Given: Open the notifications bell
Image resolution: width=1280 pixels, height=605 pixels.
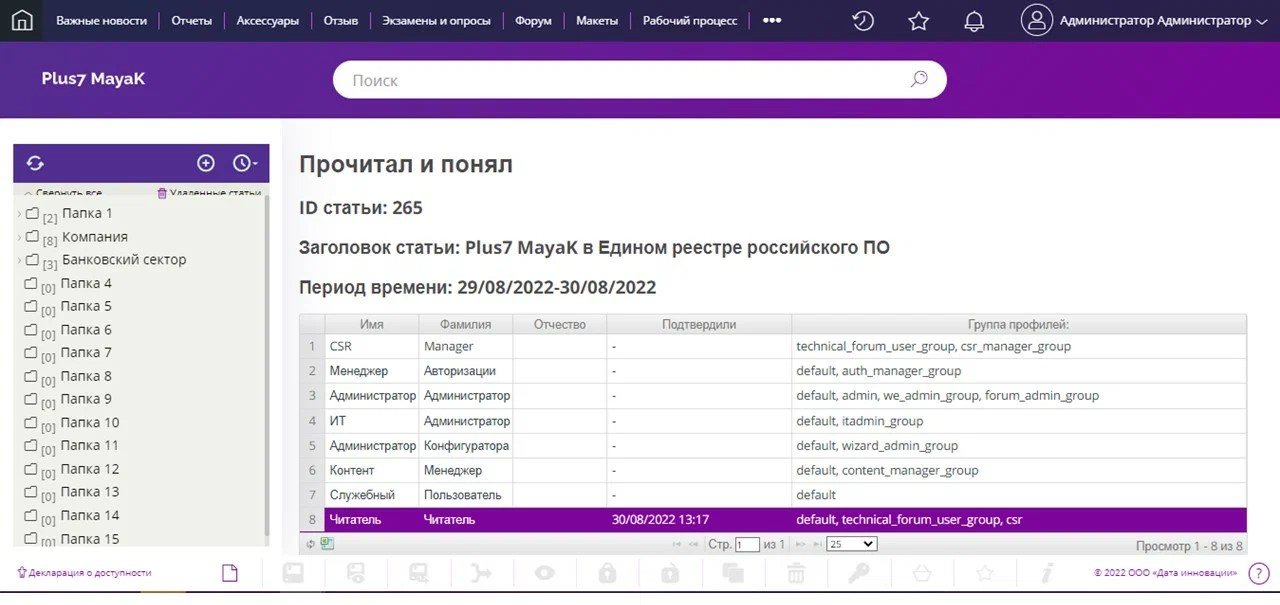Looking at the screenshot, I should 973,21.
